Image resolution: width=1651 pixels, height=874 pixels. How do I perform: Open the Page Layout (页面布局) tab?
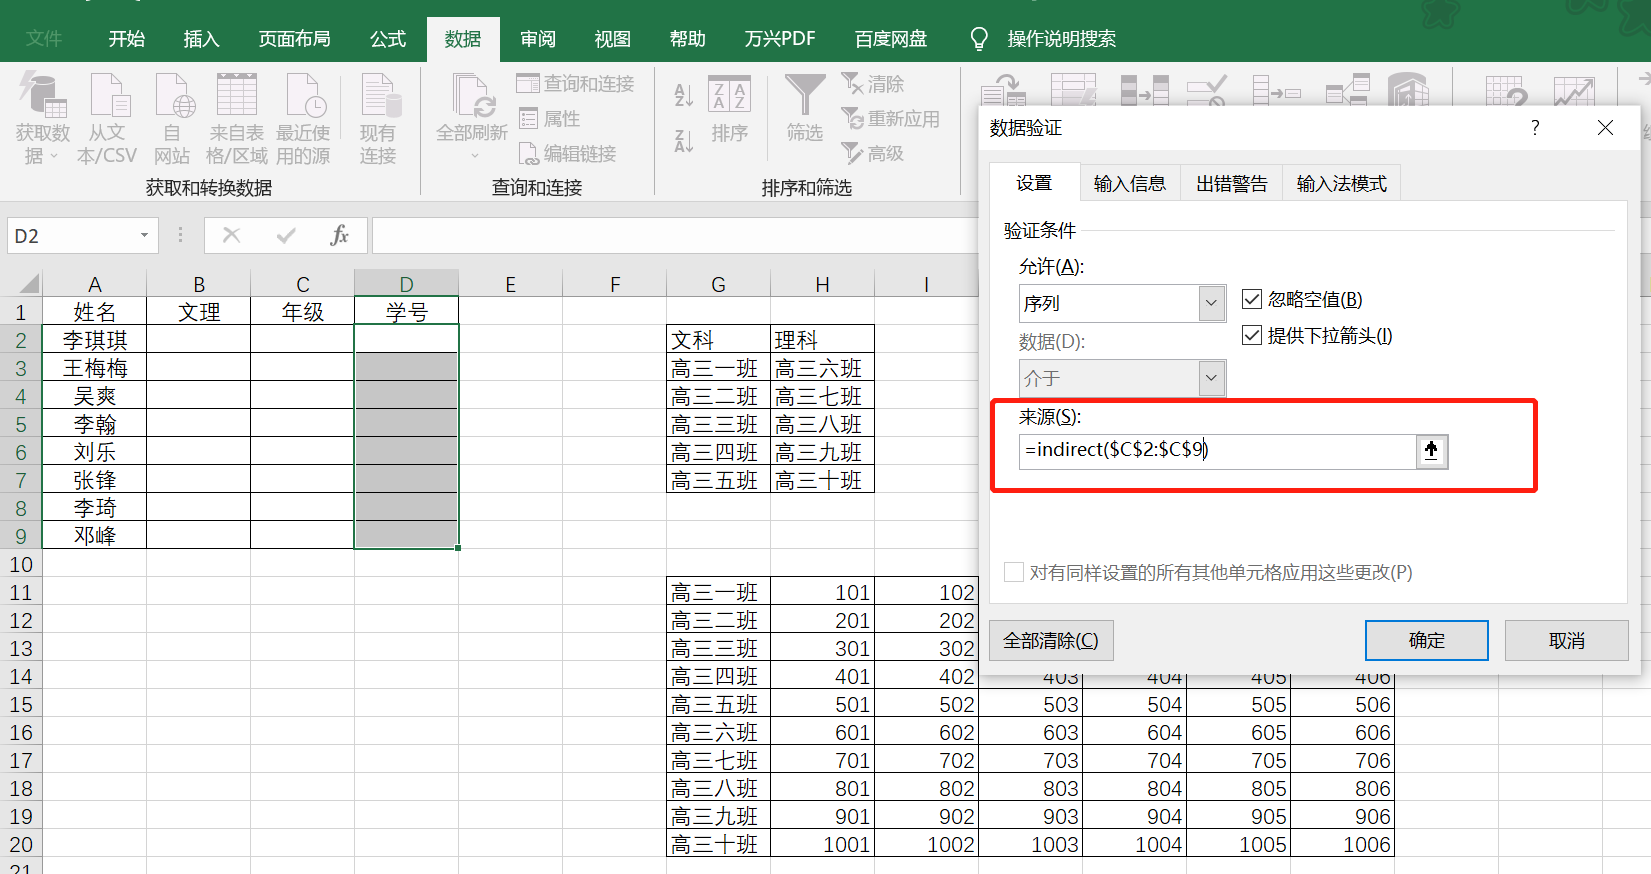click(x=294, y=39)
